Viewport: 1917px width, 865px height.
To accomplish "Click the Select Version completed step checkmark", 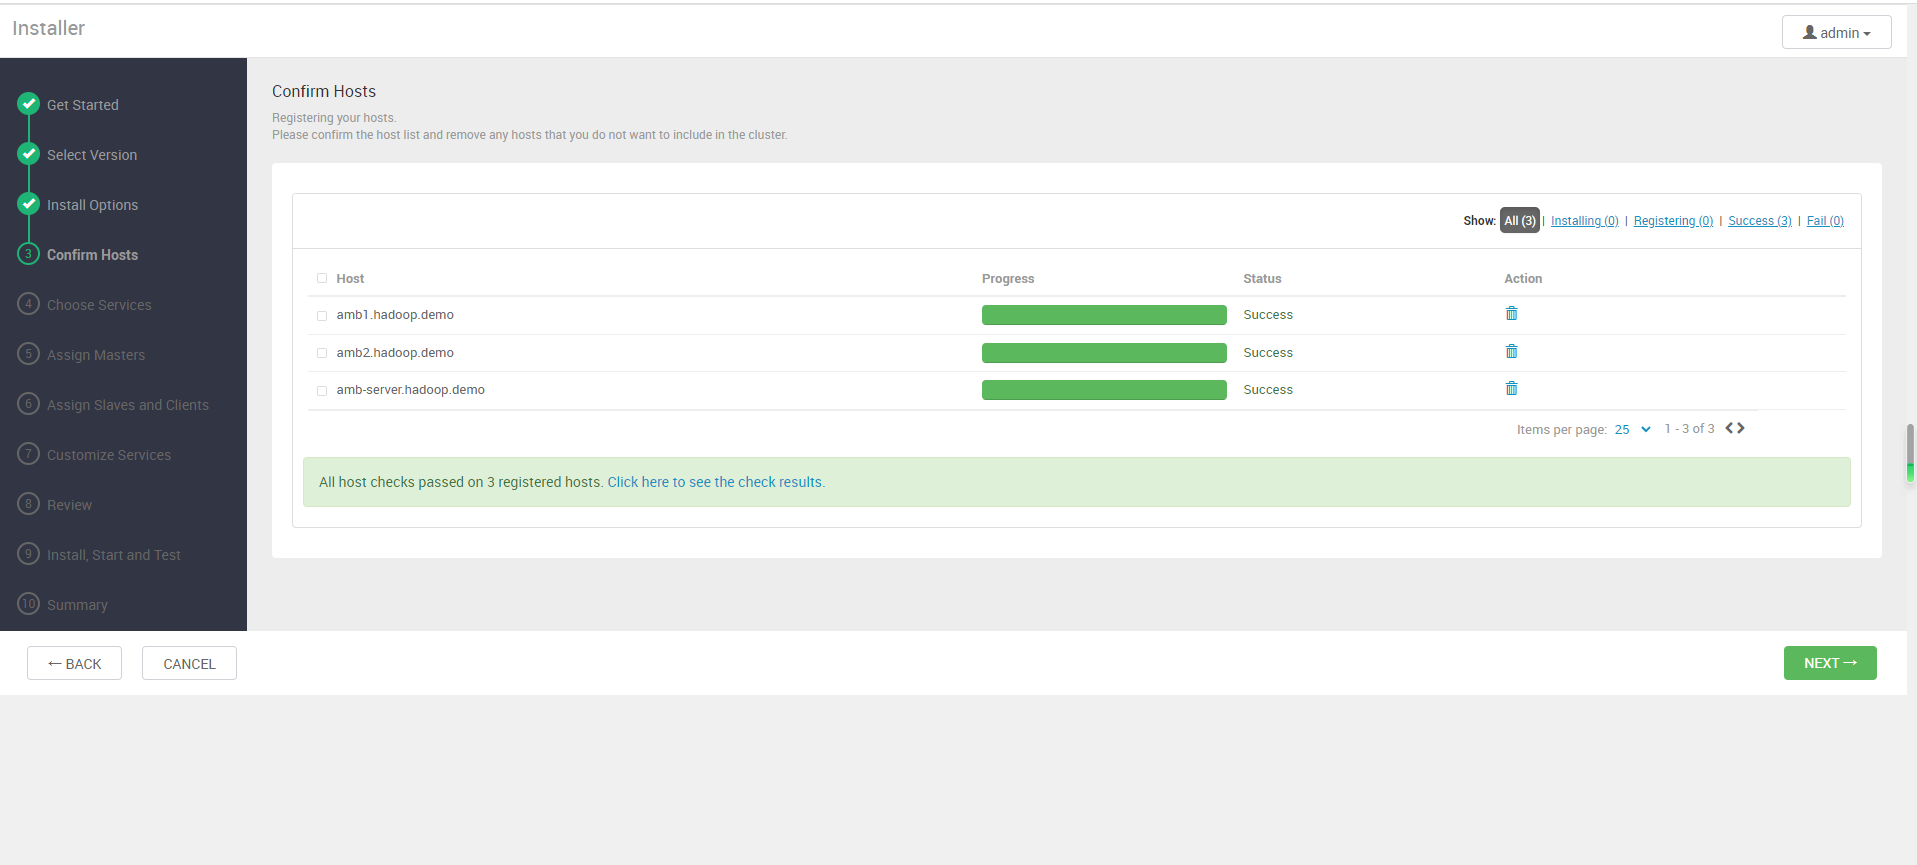I will 29,154.
